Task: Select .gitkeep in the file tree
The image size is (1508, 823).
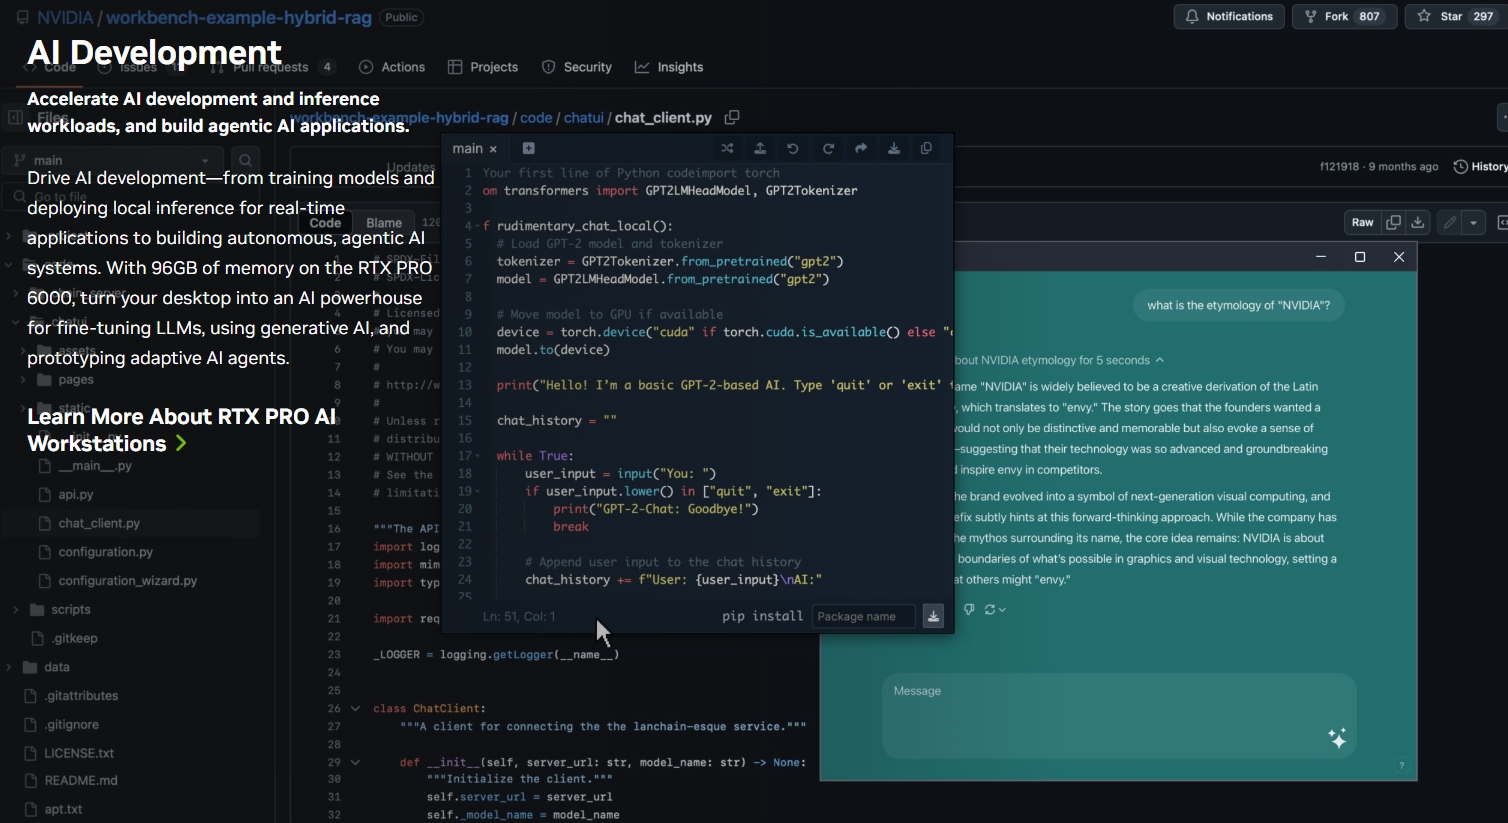Action: [x=75, y=638]
